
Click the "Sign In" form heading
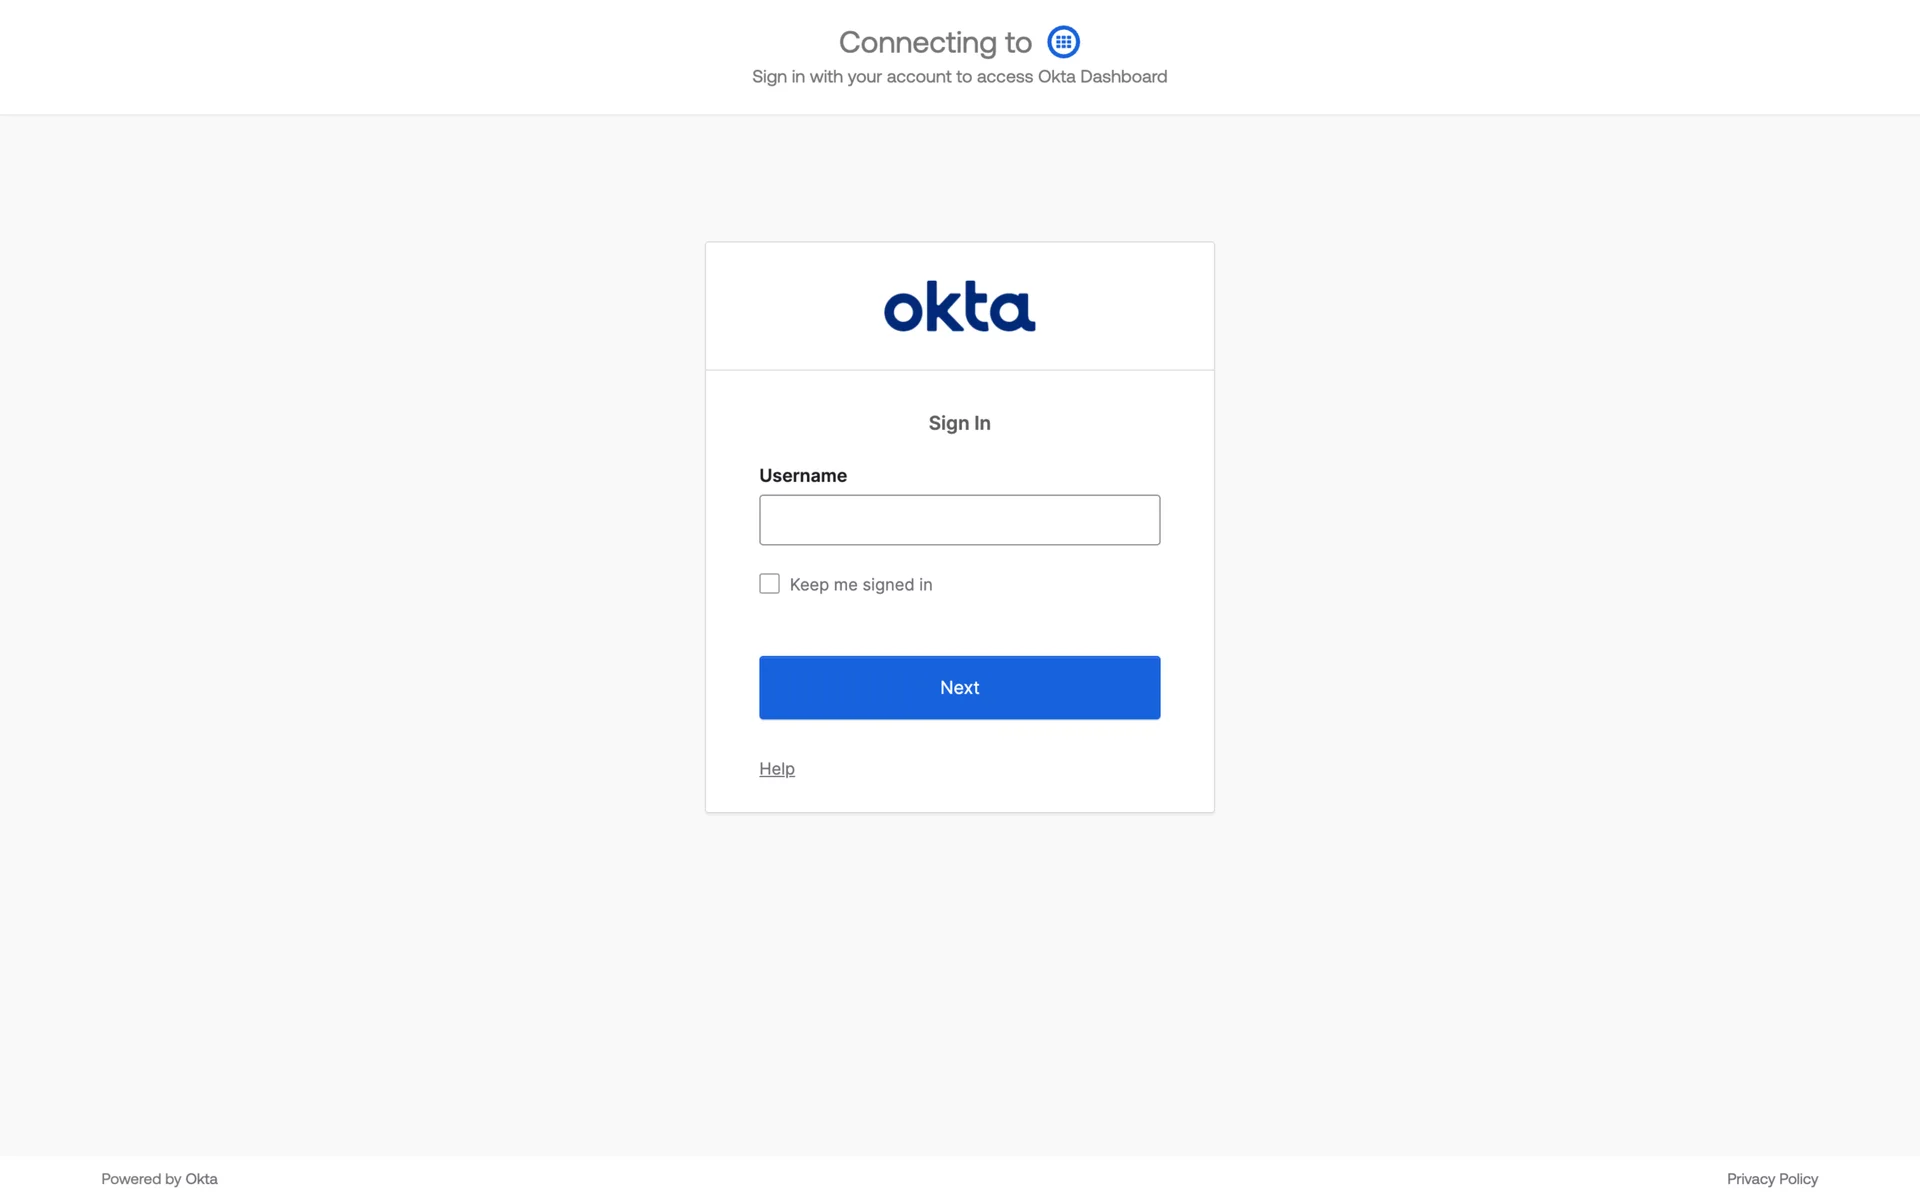[959, 423]
